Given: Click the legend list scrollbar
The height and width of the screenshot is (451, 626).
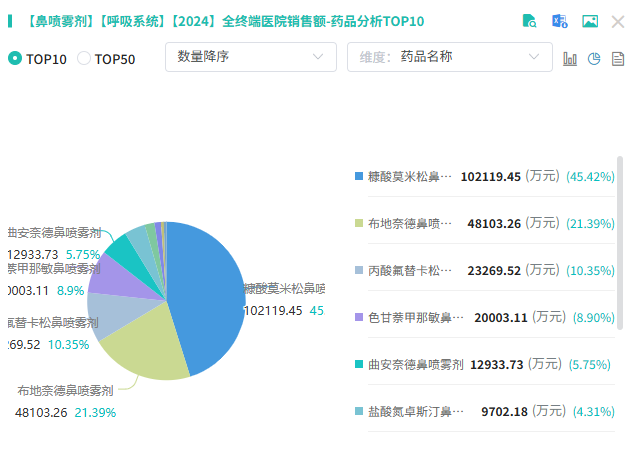Looking at the screenshot, I should (x=620, y=240).
